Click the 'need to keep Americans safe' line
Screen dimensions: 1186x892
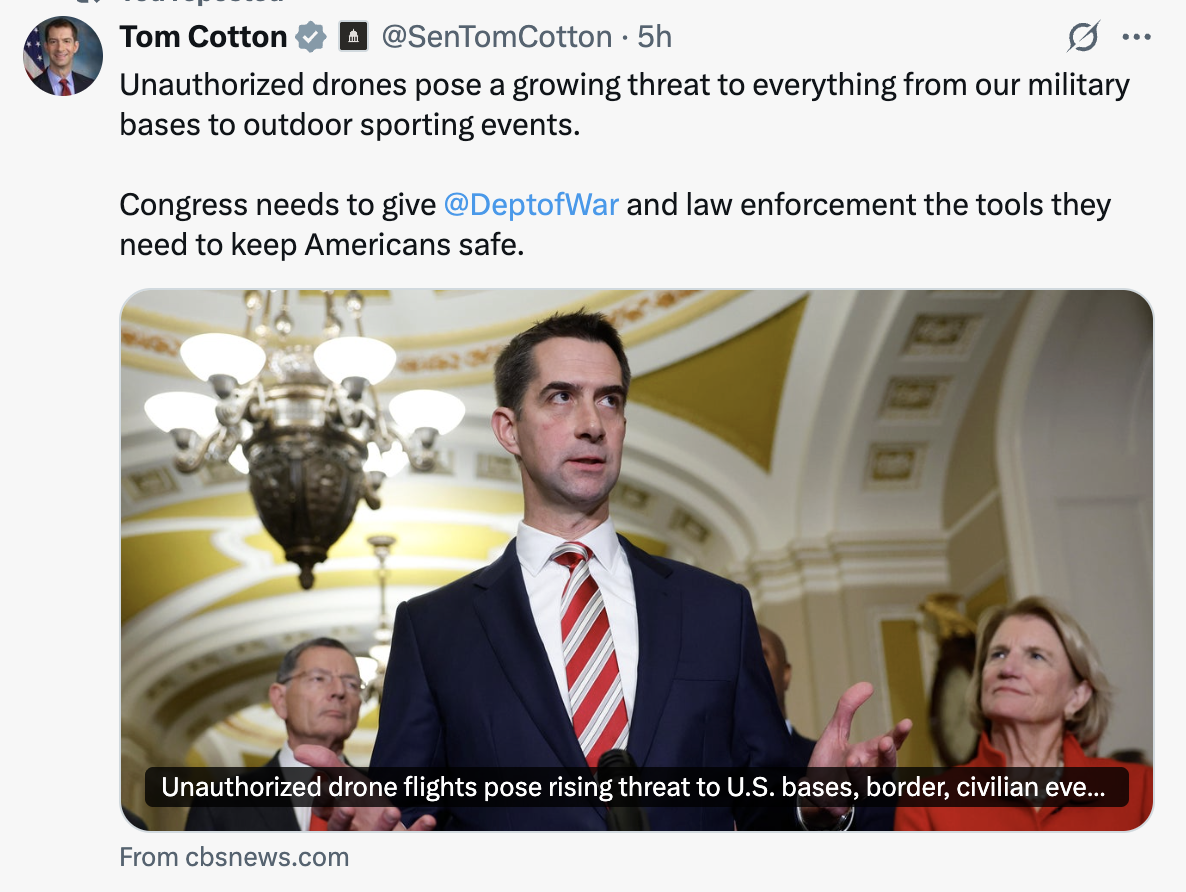321,244
